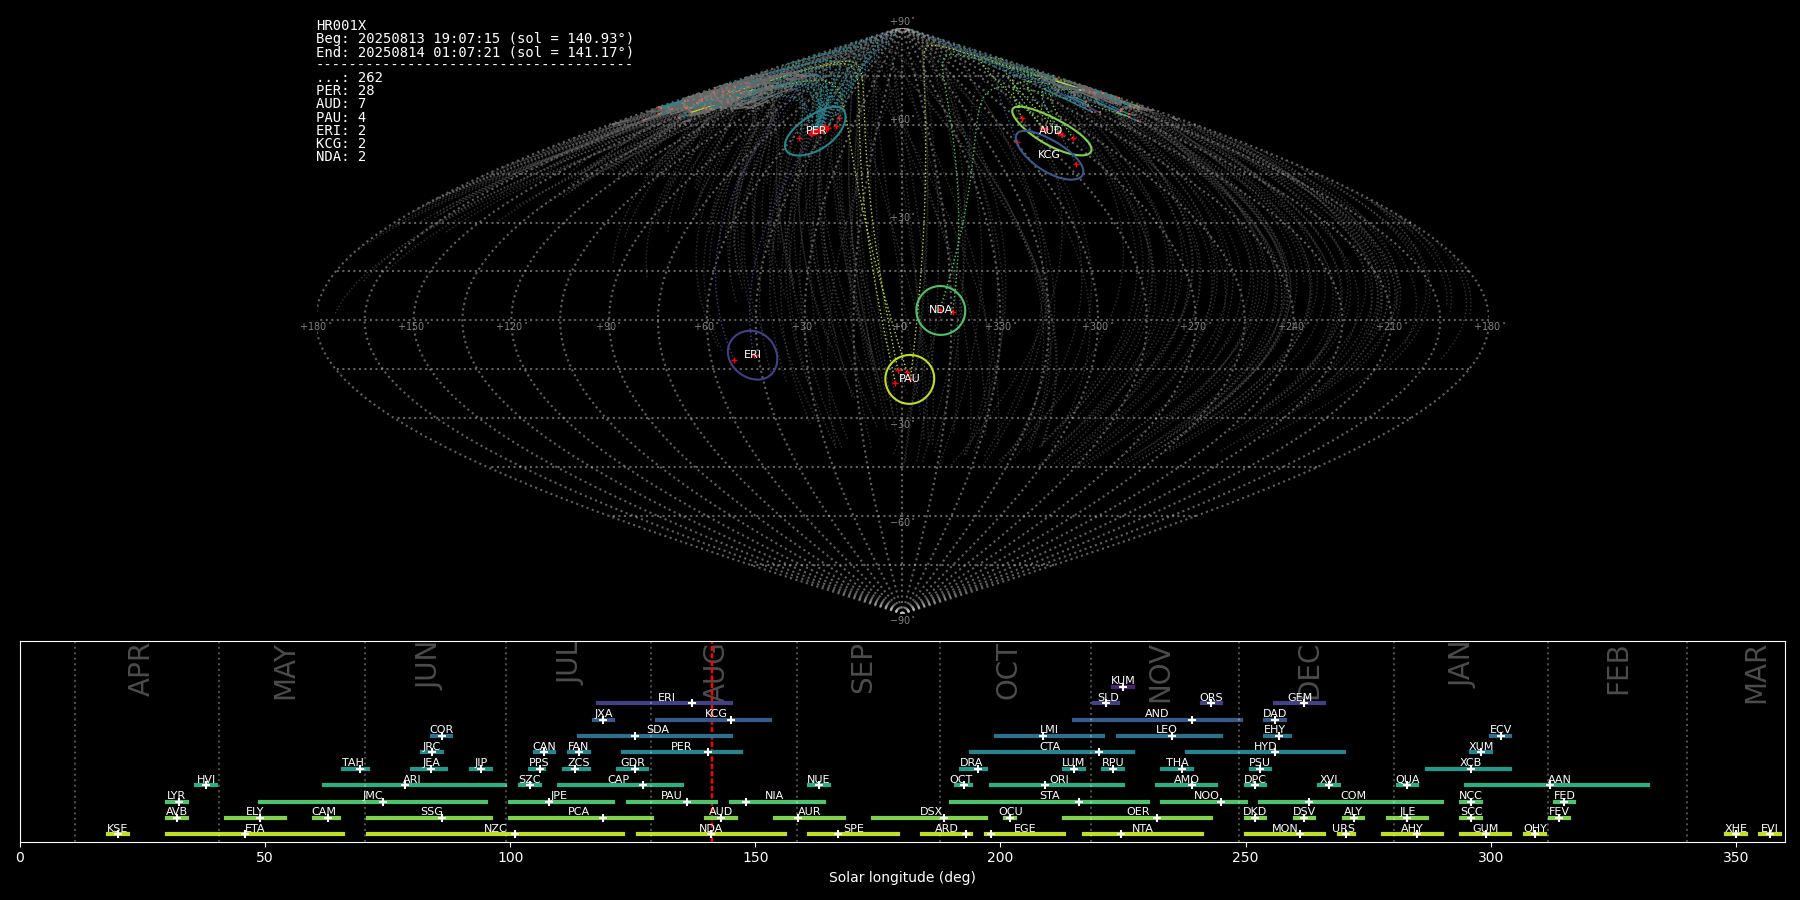
Task: Select the 'End: 20250814 01:07:21' line
Action: pyautogui.click(x=475, y=52)
